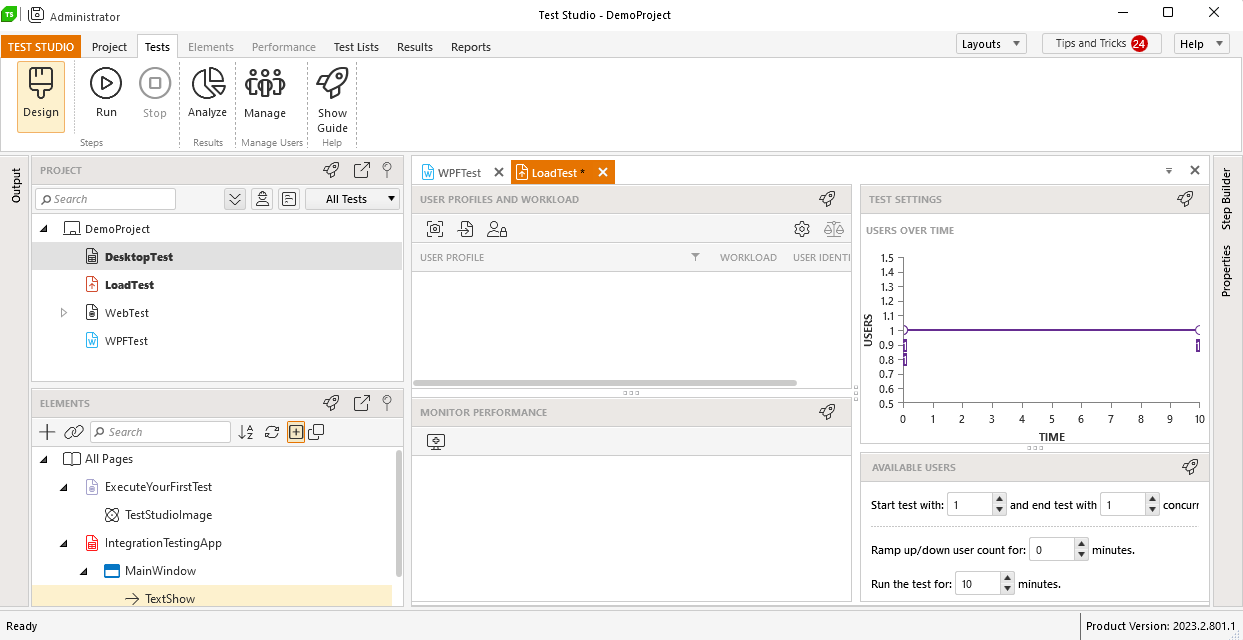Select LoadTest in the project tree

[x=129, y=285]
